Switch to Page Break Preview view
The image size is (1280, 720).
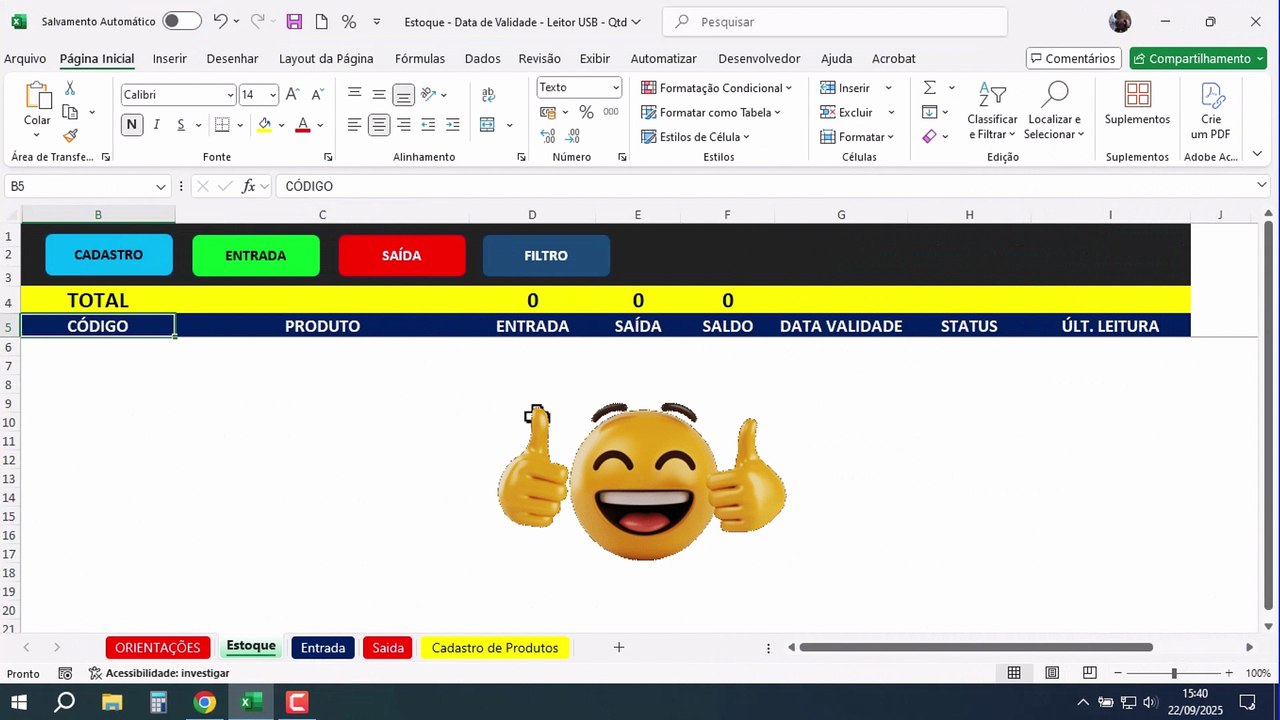click(x=1090, y=673)
